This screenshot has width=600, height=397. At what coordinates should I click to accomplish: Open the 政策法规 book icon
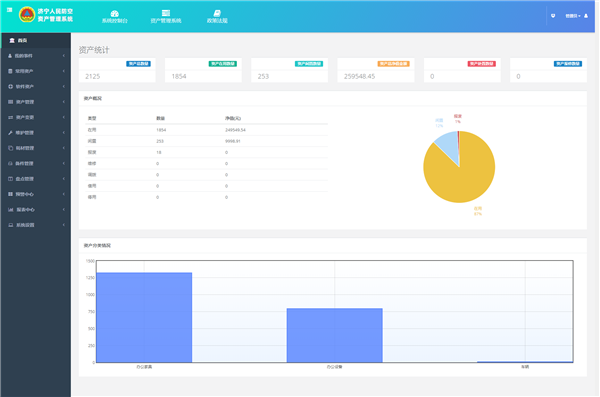click(217, 13)
